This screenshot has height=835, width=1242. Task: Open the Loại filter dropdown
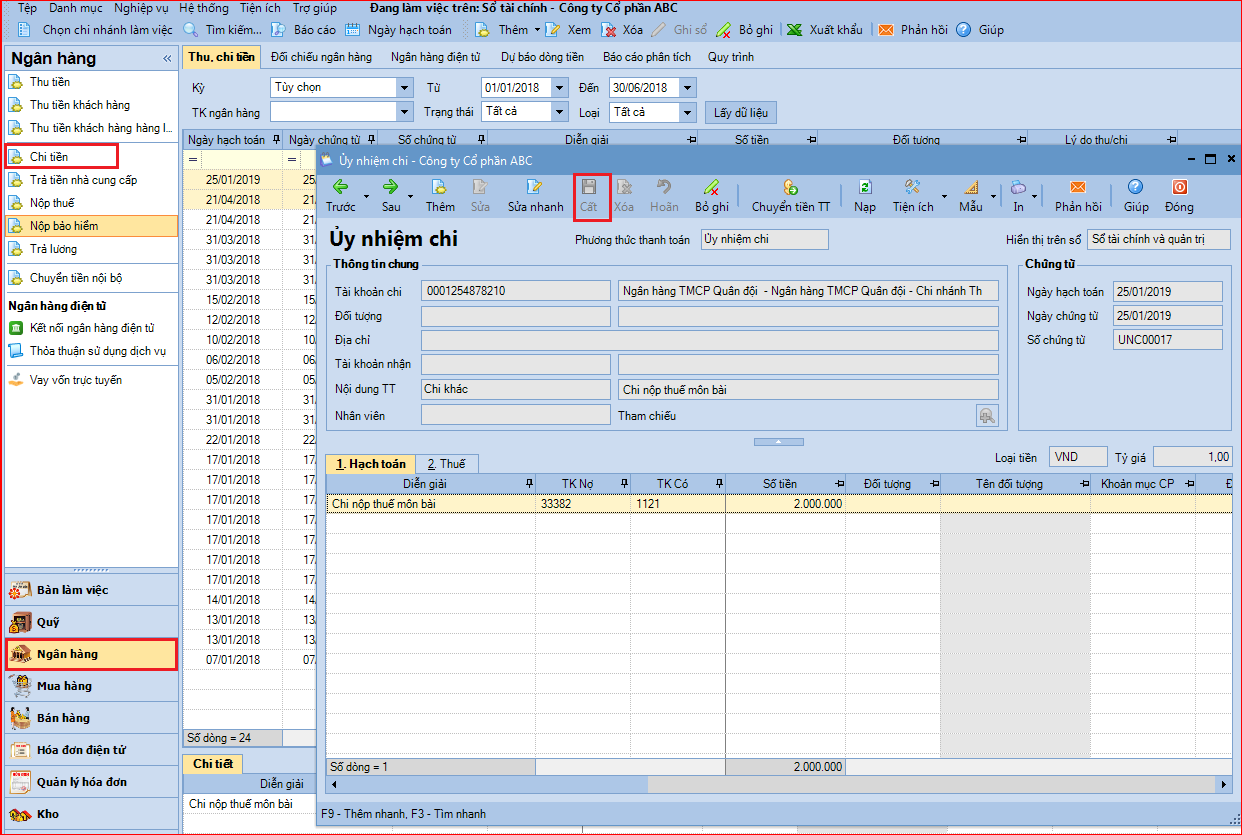[x=687, y=112]
